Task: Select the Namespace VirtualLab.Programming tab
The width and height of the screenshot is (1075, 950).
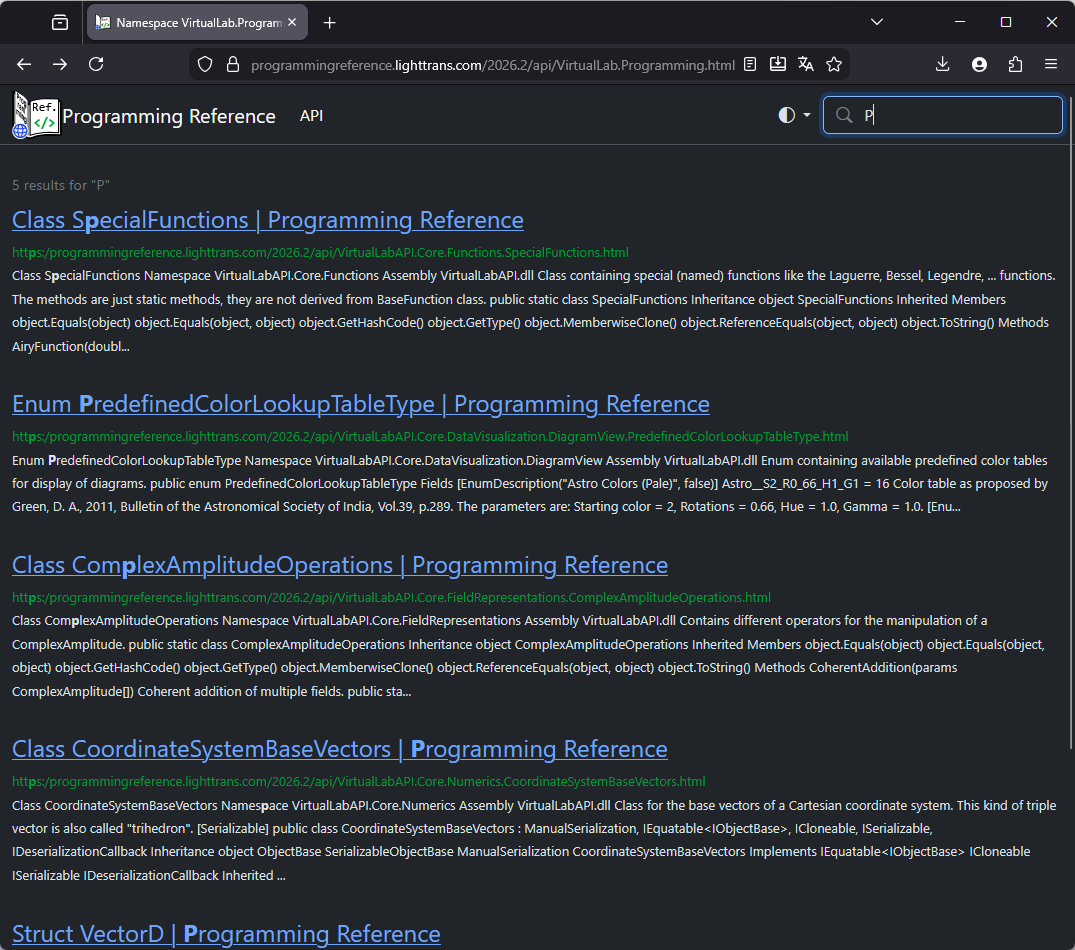Action: click(197, 23)
